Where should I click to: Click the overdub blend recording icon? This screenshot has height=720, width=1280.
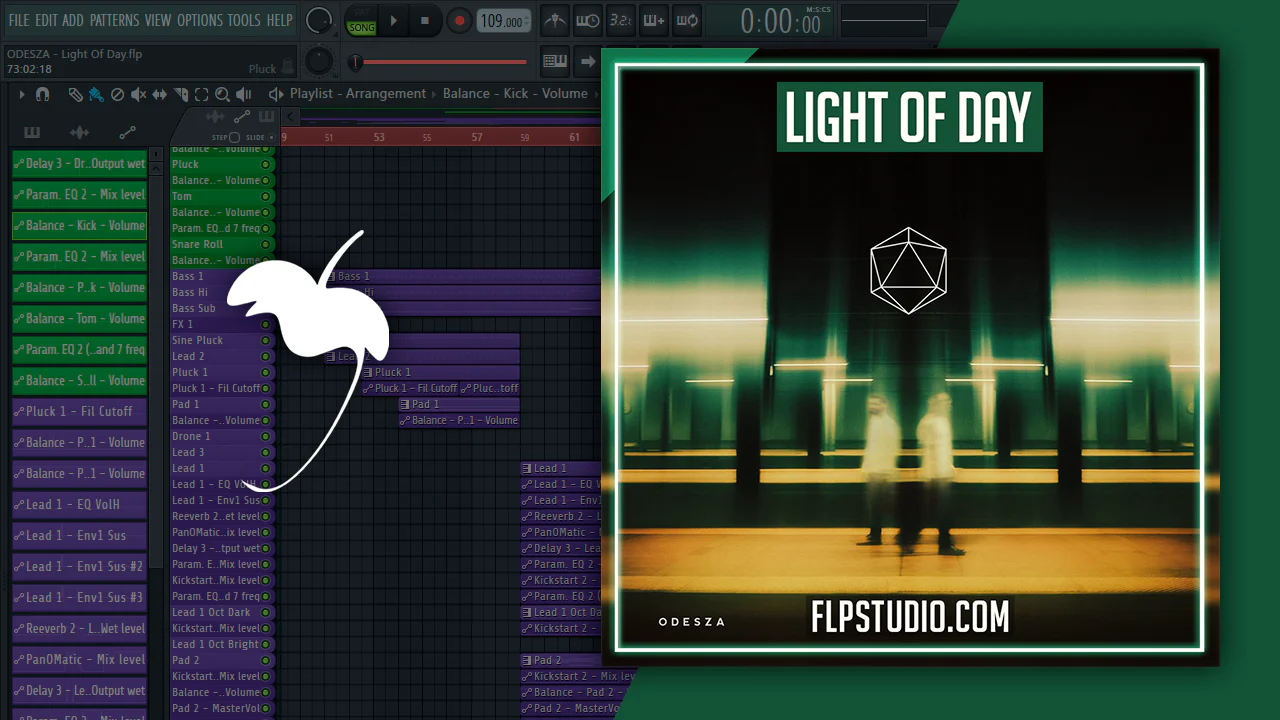click(653, 20)
